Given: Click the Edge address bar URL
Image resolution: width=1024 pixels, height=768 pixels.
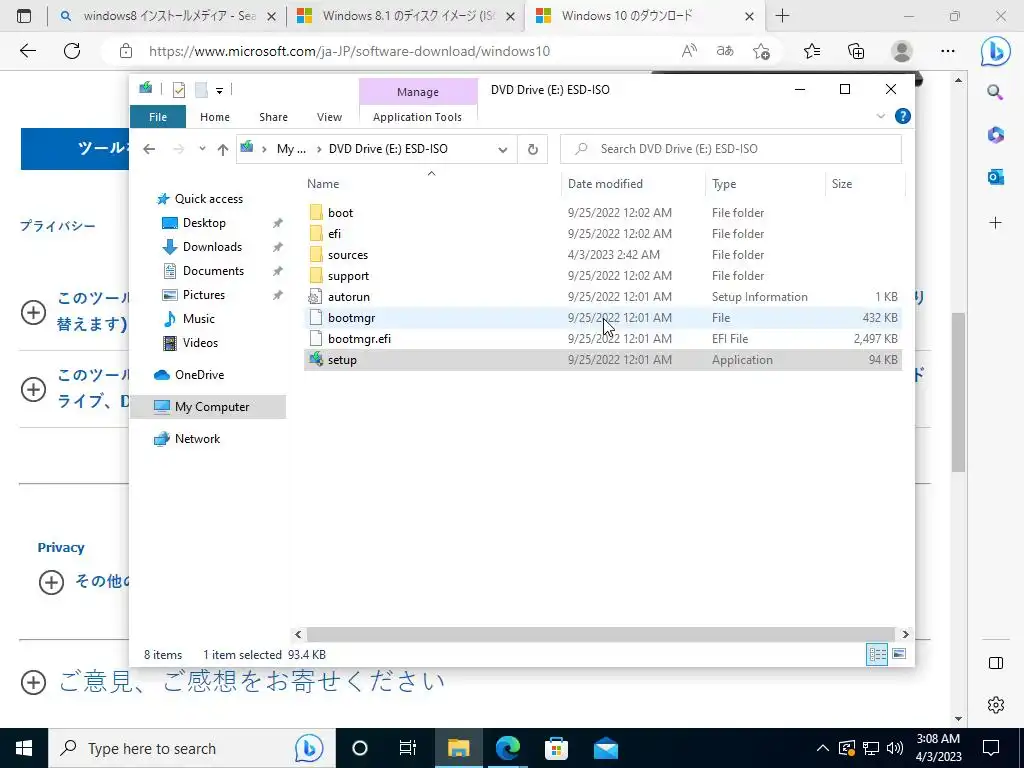Looking at the screenshot, I should [349, 51].
